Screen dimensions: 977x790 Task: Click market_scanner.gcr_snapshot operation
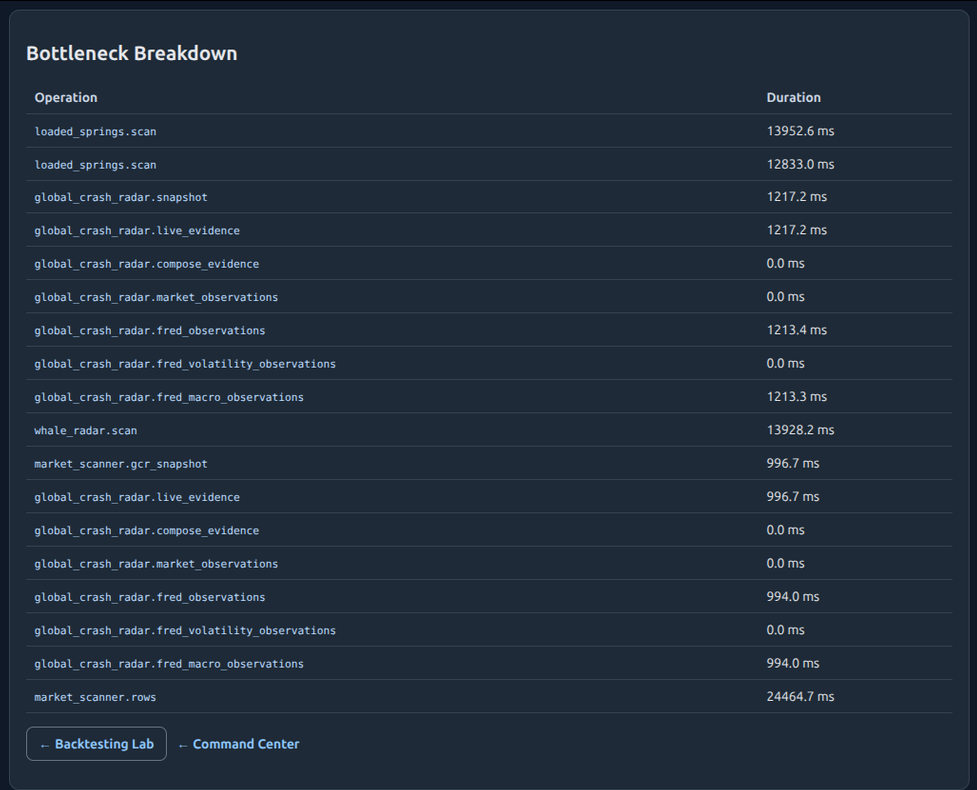click(121, 464)
